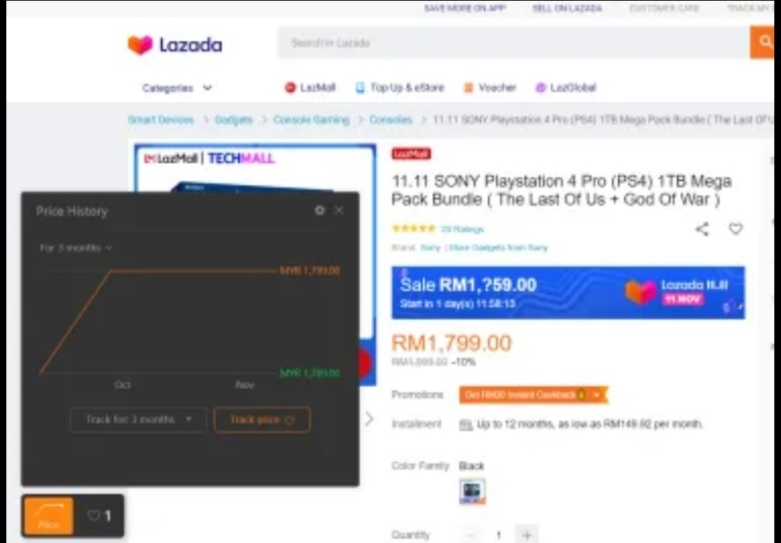Click the heart counter in price widget
Viewport: 781px width, 543px height.
[x=99, y=516]
